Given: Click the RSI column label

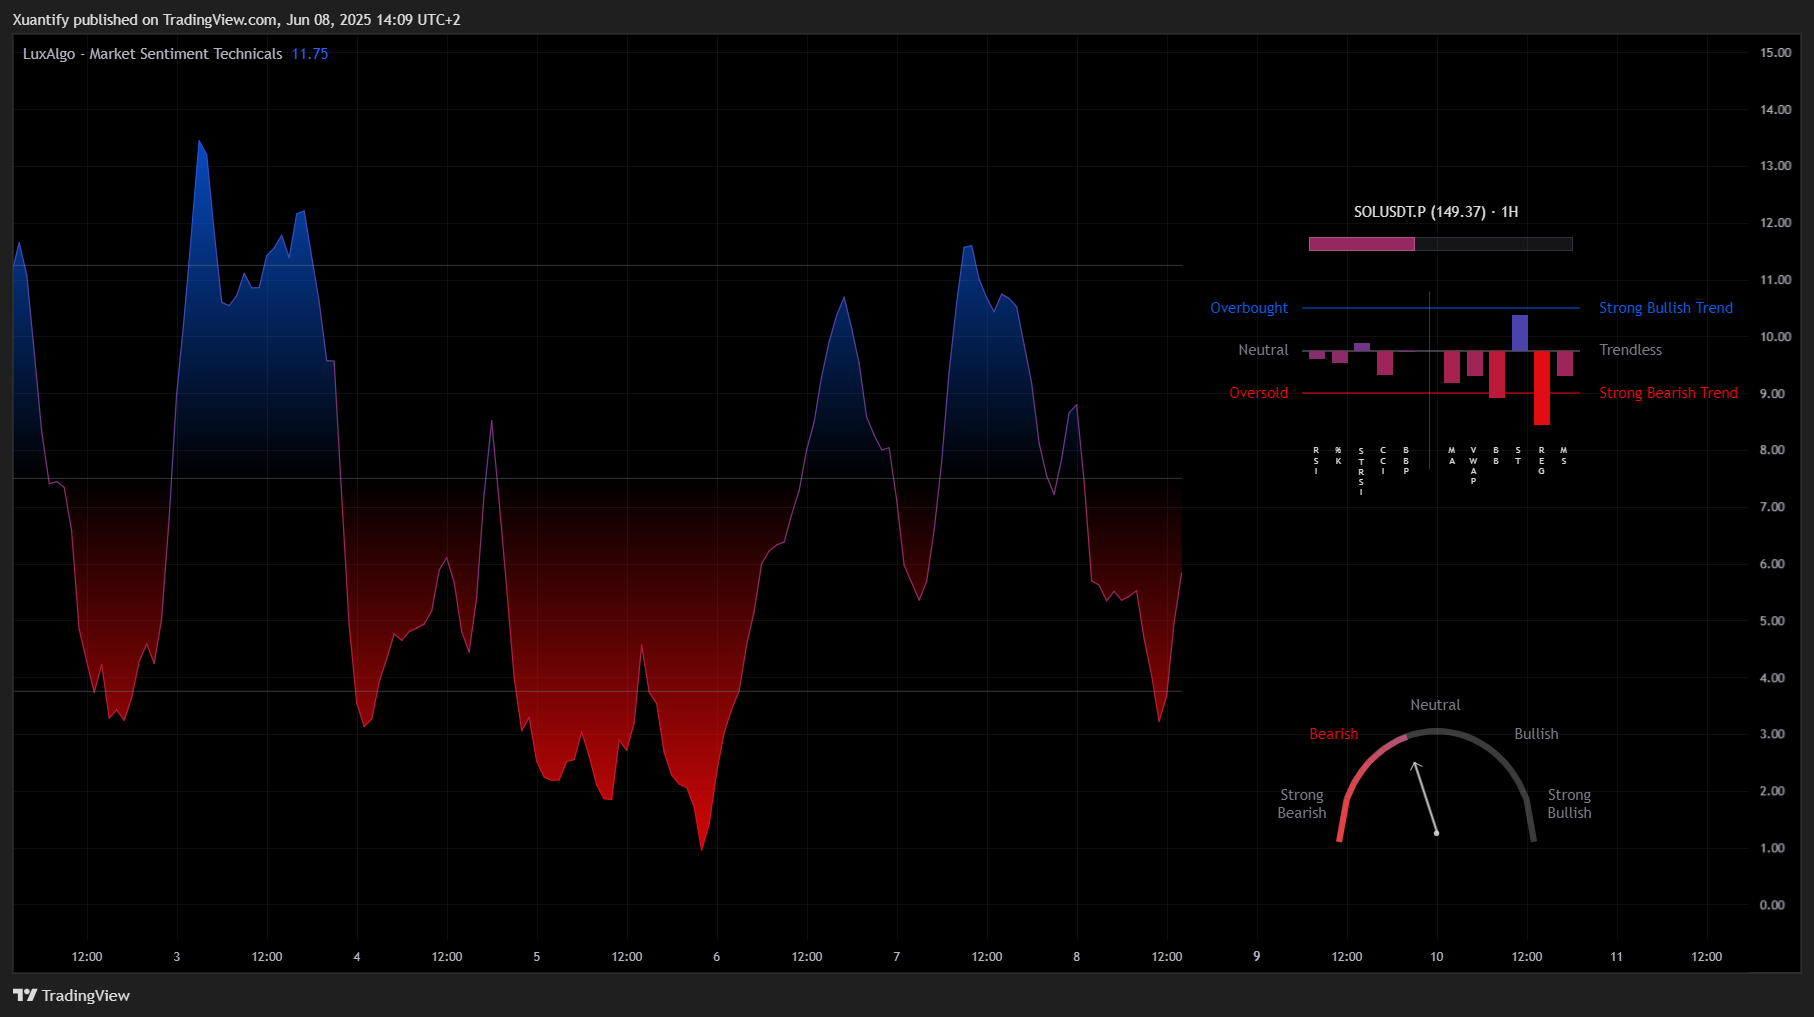Looking at the screenshot, I should pos(1316,460).
